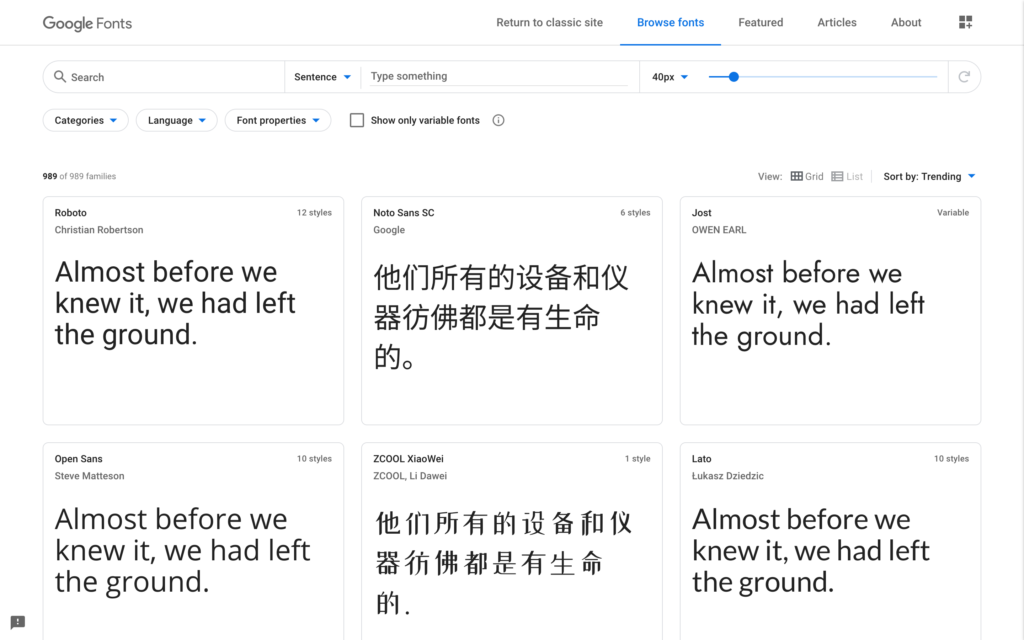Screen dimensions: 1024x640
Task: Expand the Categories filter dropdown
Action: (x=86, y=120)
